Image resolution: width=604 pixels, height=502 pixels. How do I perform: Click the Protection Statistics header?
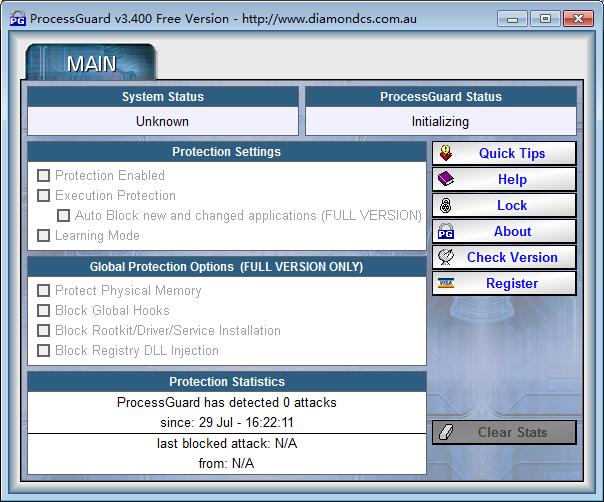click(227, 381)
